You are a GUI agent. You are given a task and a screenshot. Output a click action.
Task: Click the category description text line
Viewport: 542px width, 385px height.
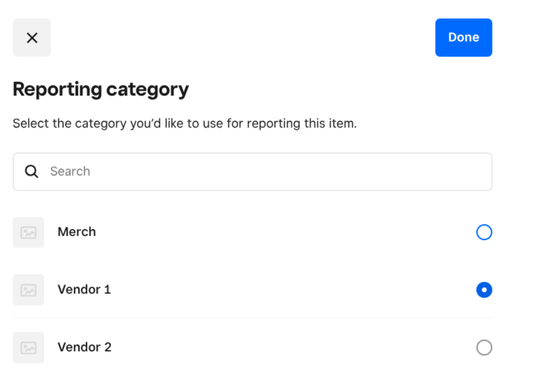coord(185,123)
